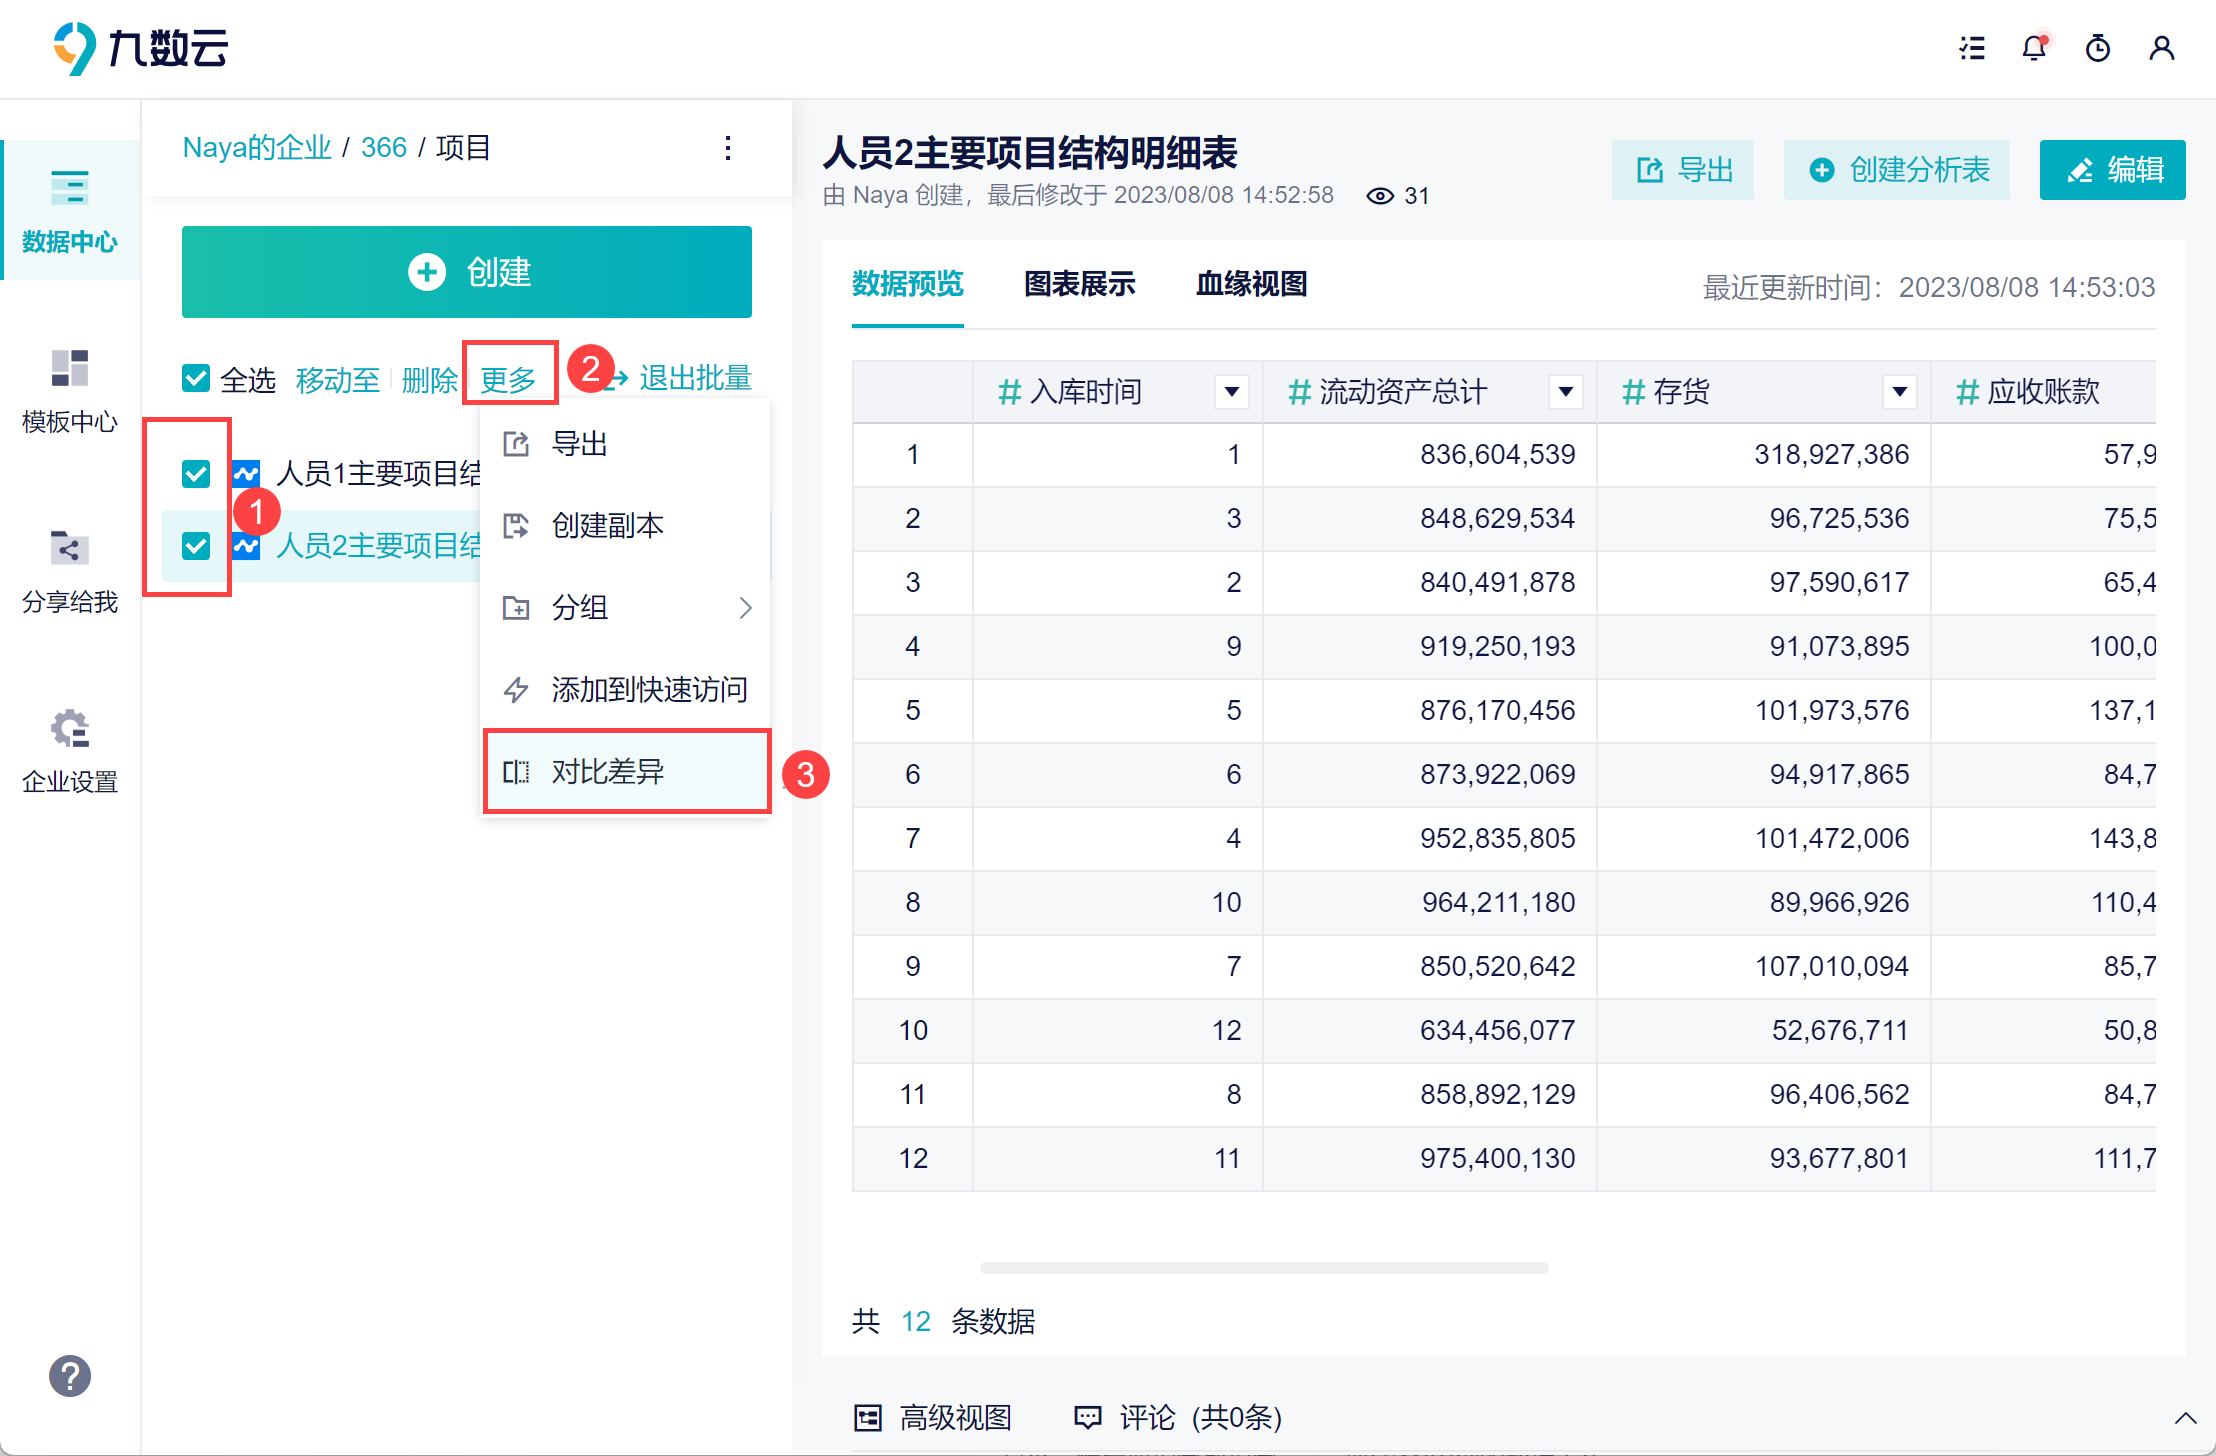Open 高级视图 at the bottom
The image size is (2216, 1456).
click(x=932, y=1417)
